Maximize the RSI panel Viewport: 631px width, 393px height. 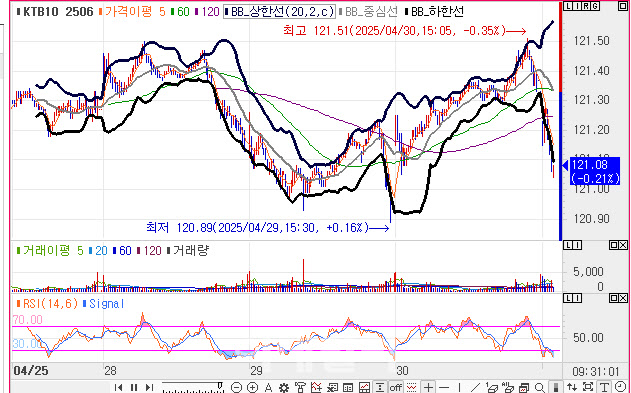(614, 298)
